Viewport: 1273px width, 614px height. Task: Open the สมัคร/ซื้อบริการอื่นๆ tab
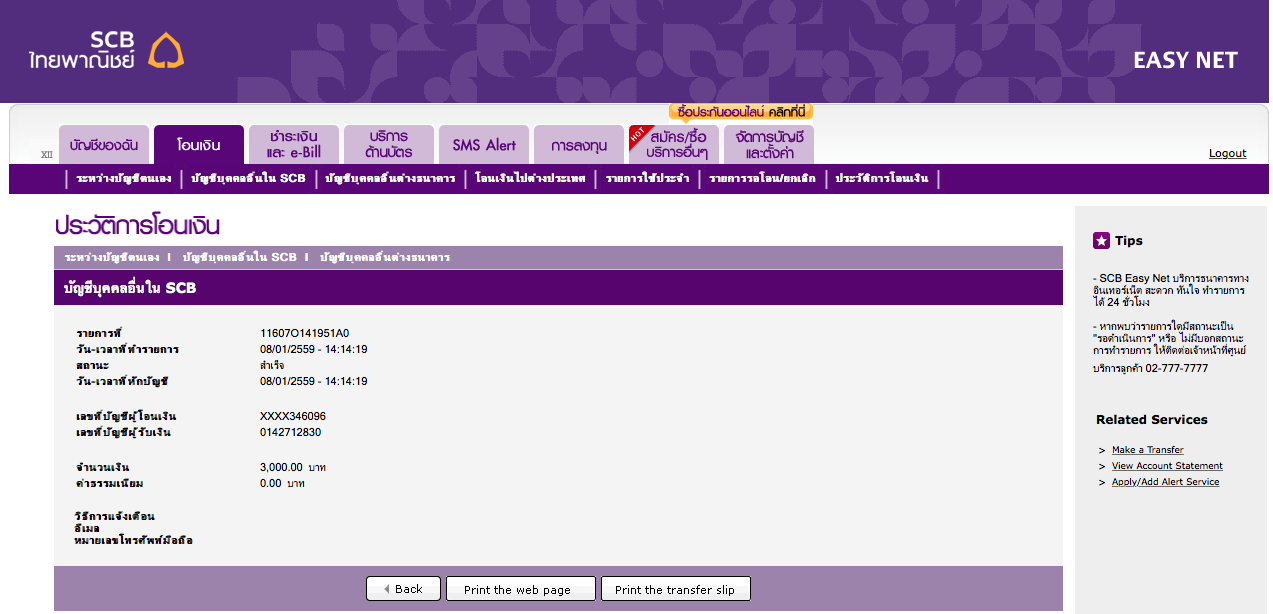pos(676,145)
